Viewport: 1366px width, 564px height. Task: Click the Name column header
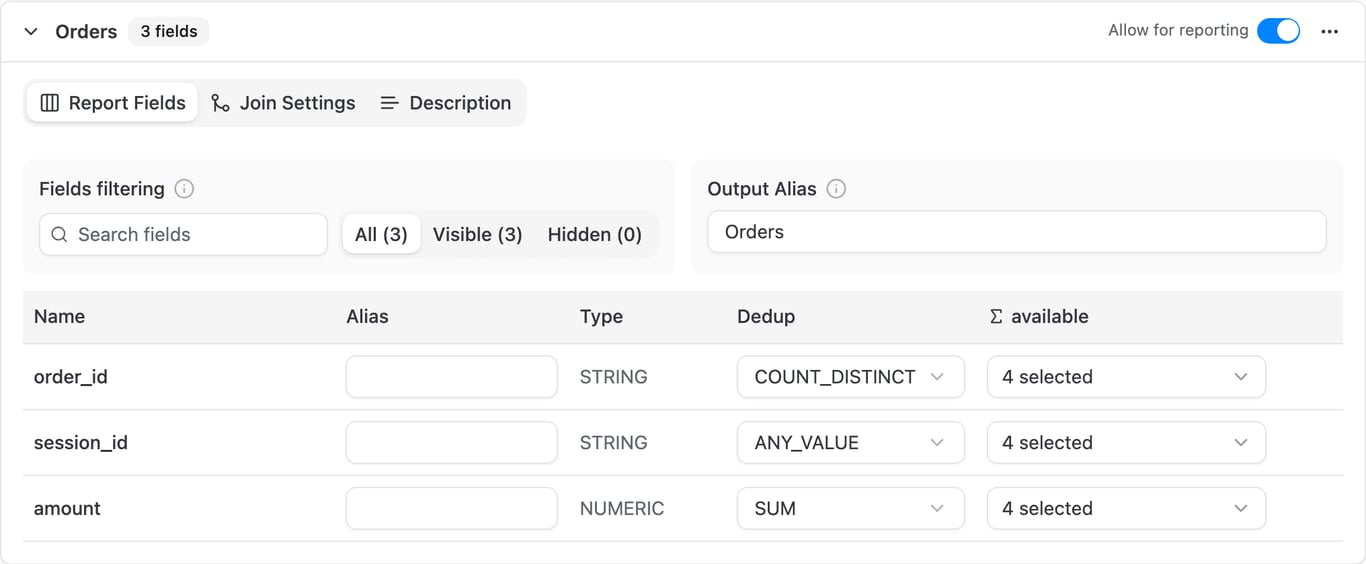click(x=59, y=316)
